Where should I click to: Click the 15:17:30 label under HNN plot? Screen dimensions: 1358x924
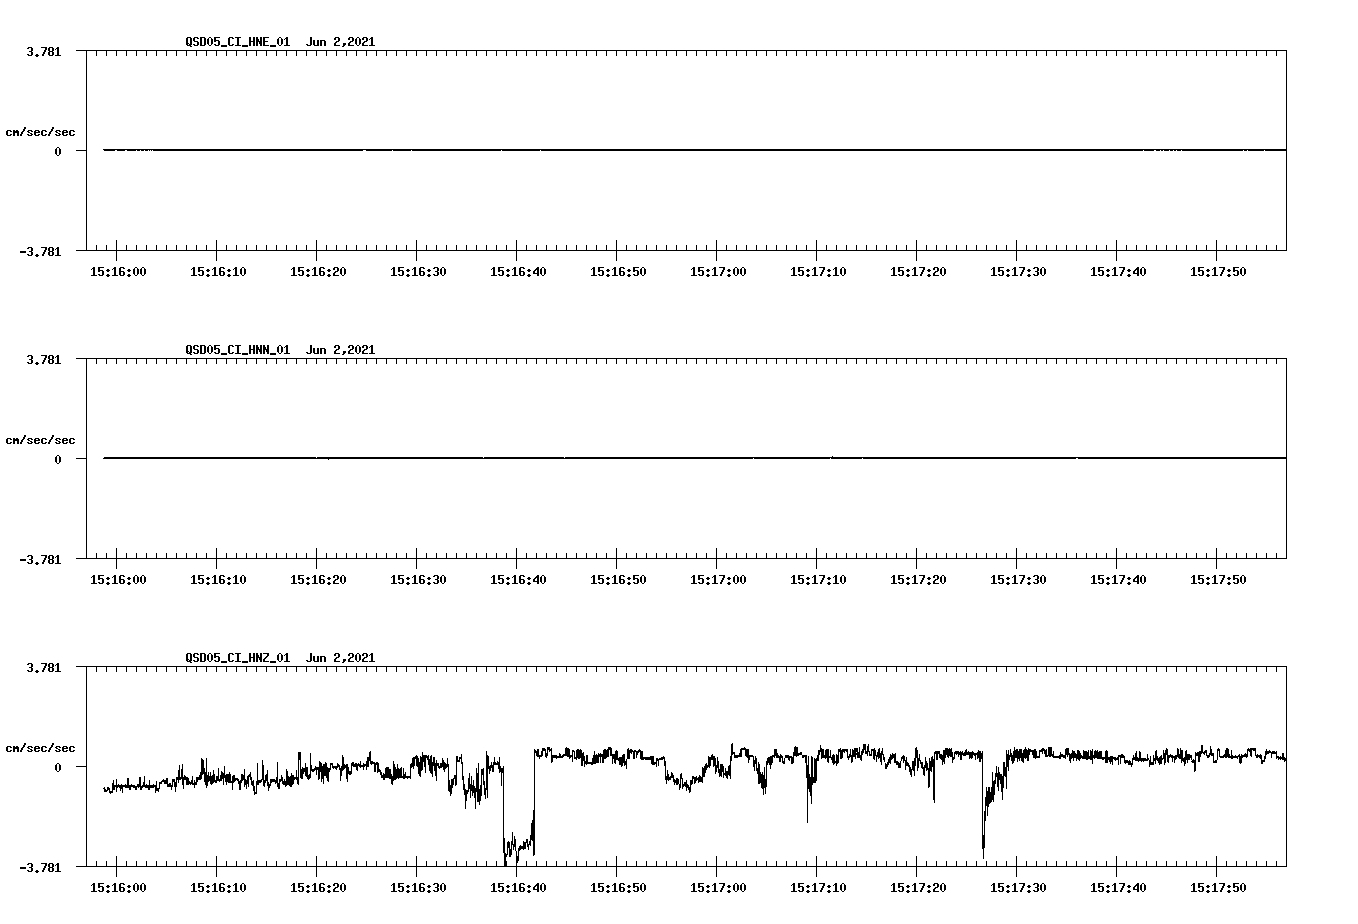(1018, 580)
